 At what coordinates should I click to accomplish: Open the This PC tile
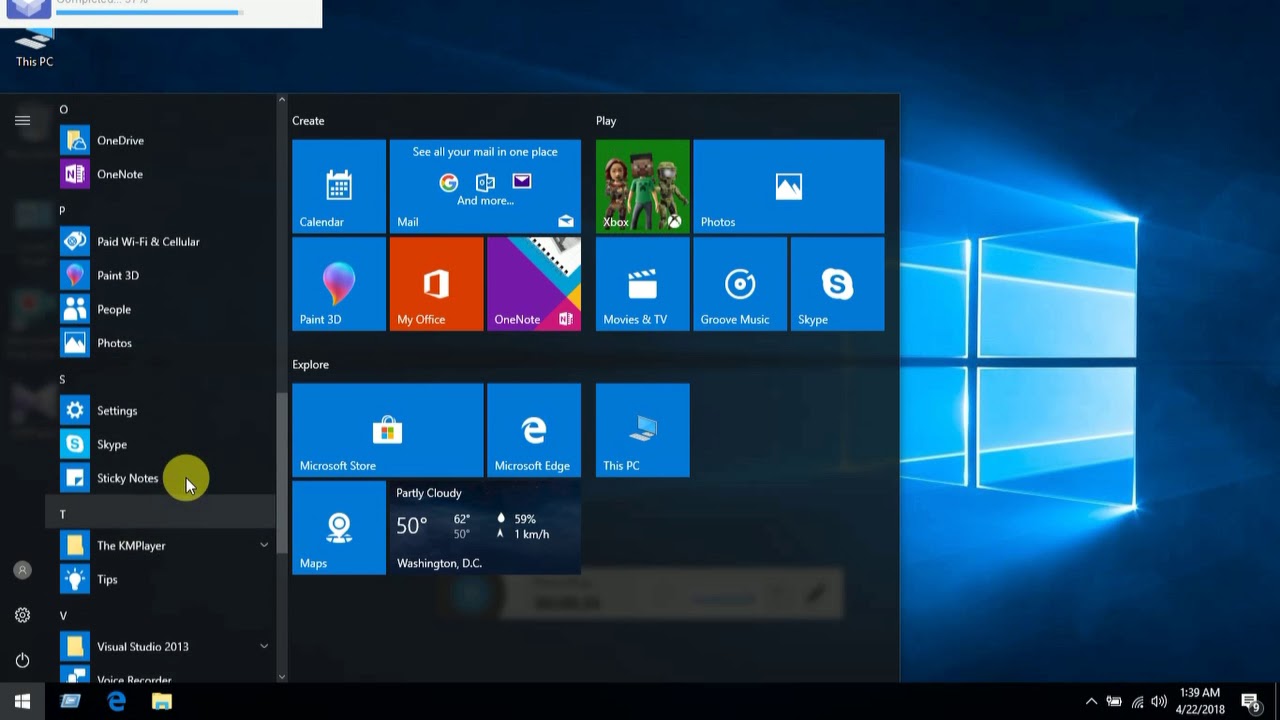[x=642, y=430]
